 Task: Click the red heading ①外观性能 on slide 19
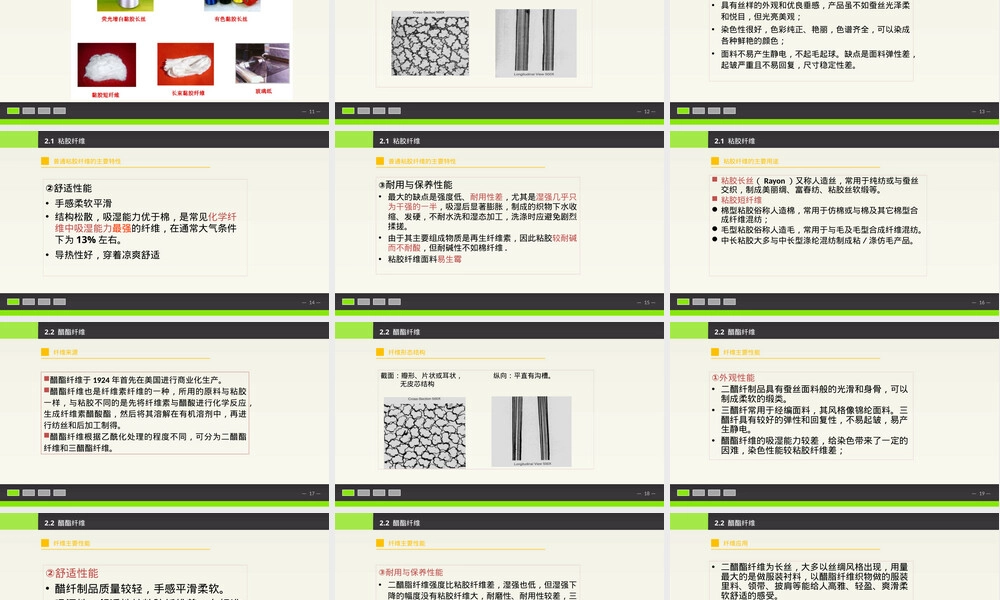[733, 377]
